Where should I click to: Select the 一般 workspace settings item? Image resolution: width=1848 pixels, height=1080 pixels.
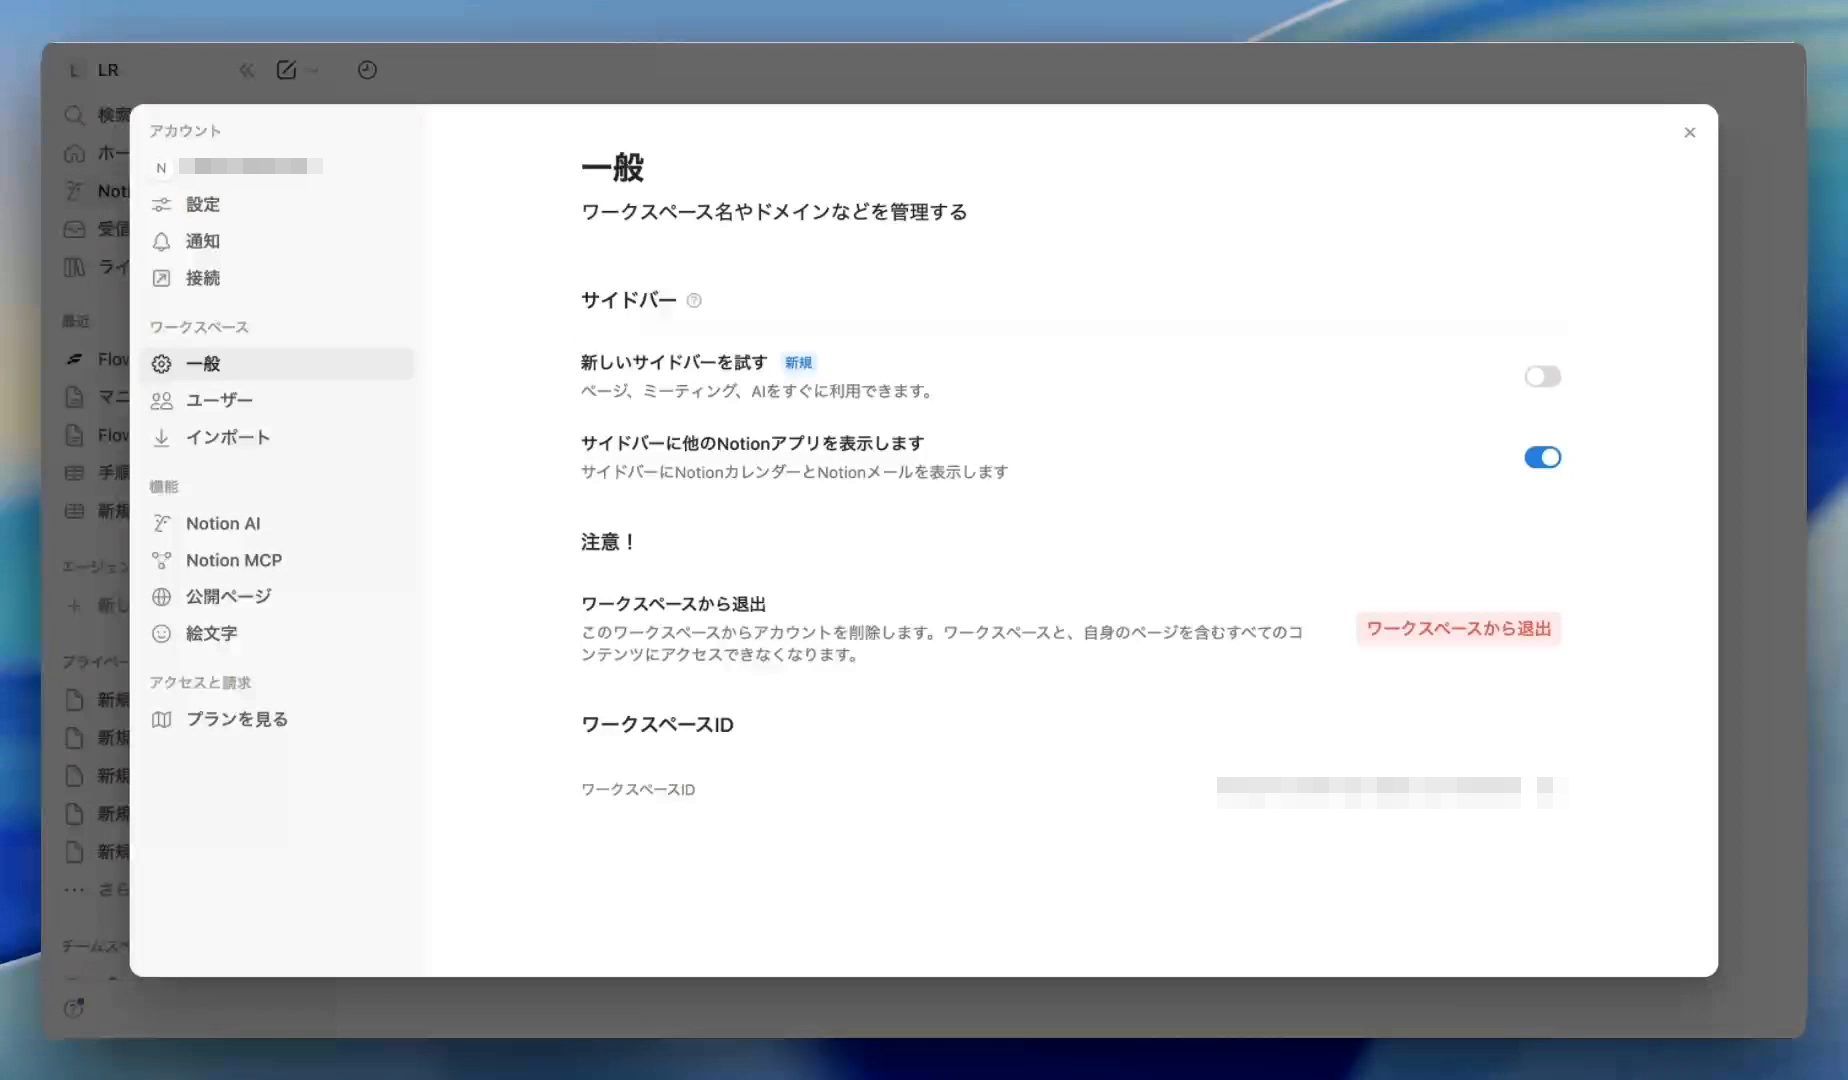[277, 364]
